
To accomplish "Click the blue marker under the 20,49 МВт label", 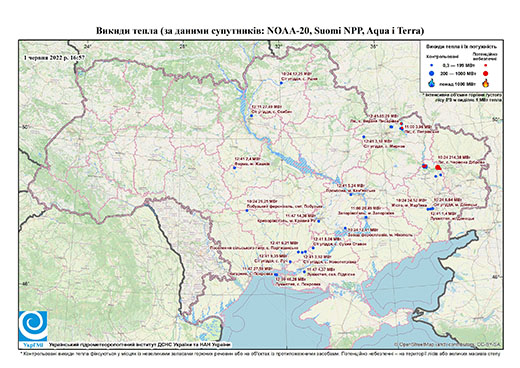I will (x=366, y=217).
